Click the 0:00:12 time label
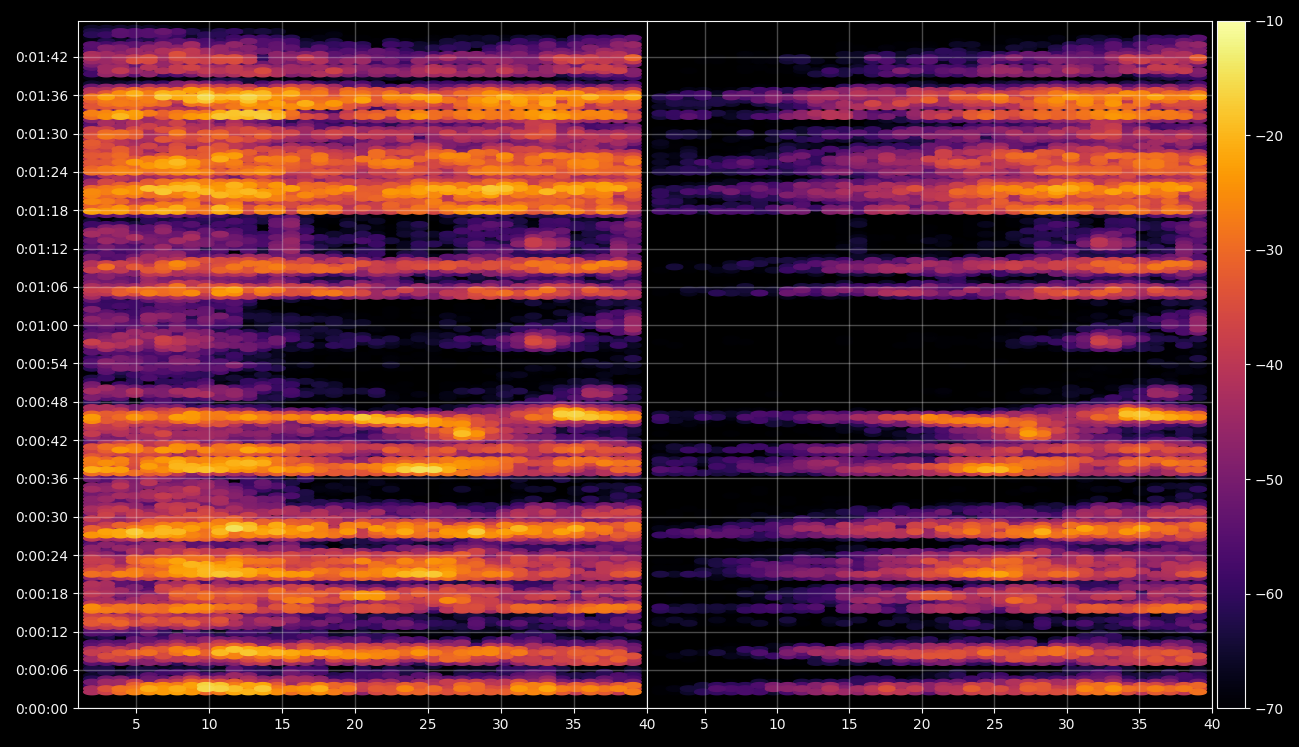 point(41,632)
